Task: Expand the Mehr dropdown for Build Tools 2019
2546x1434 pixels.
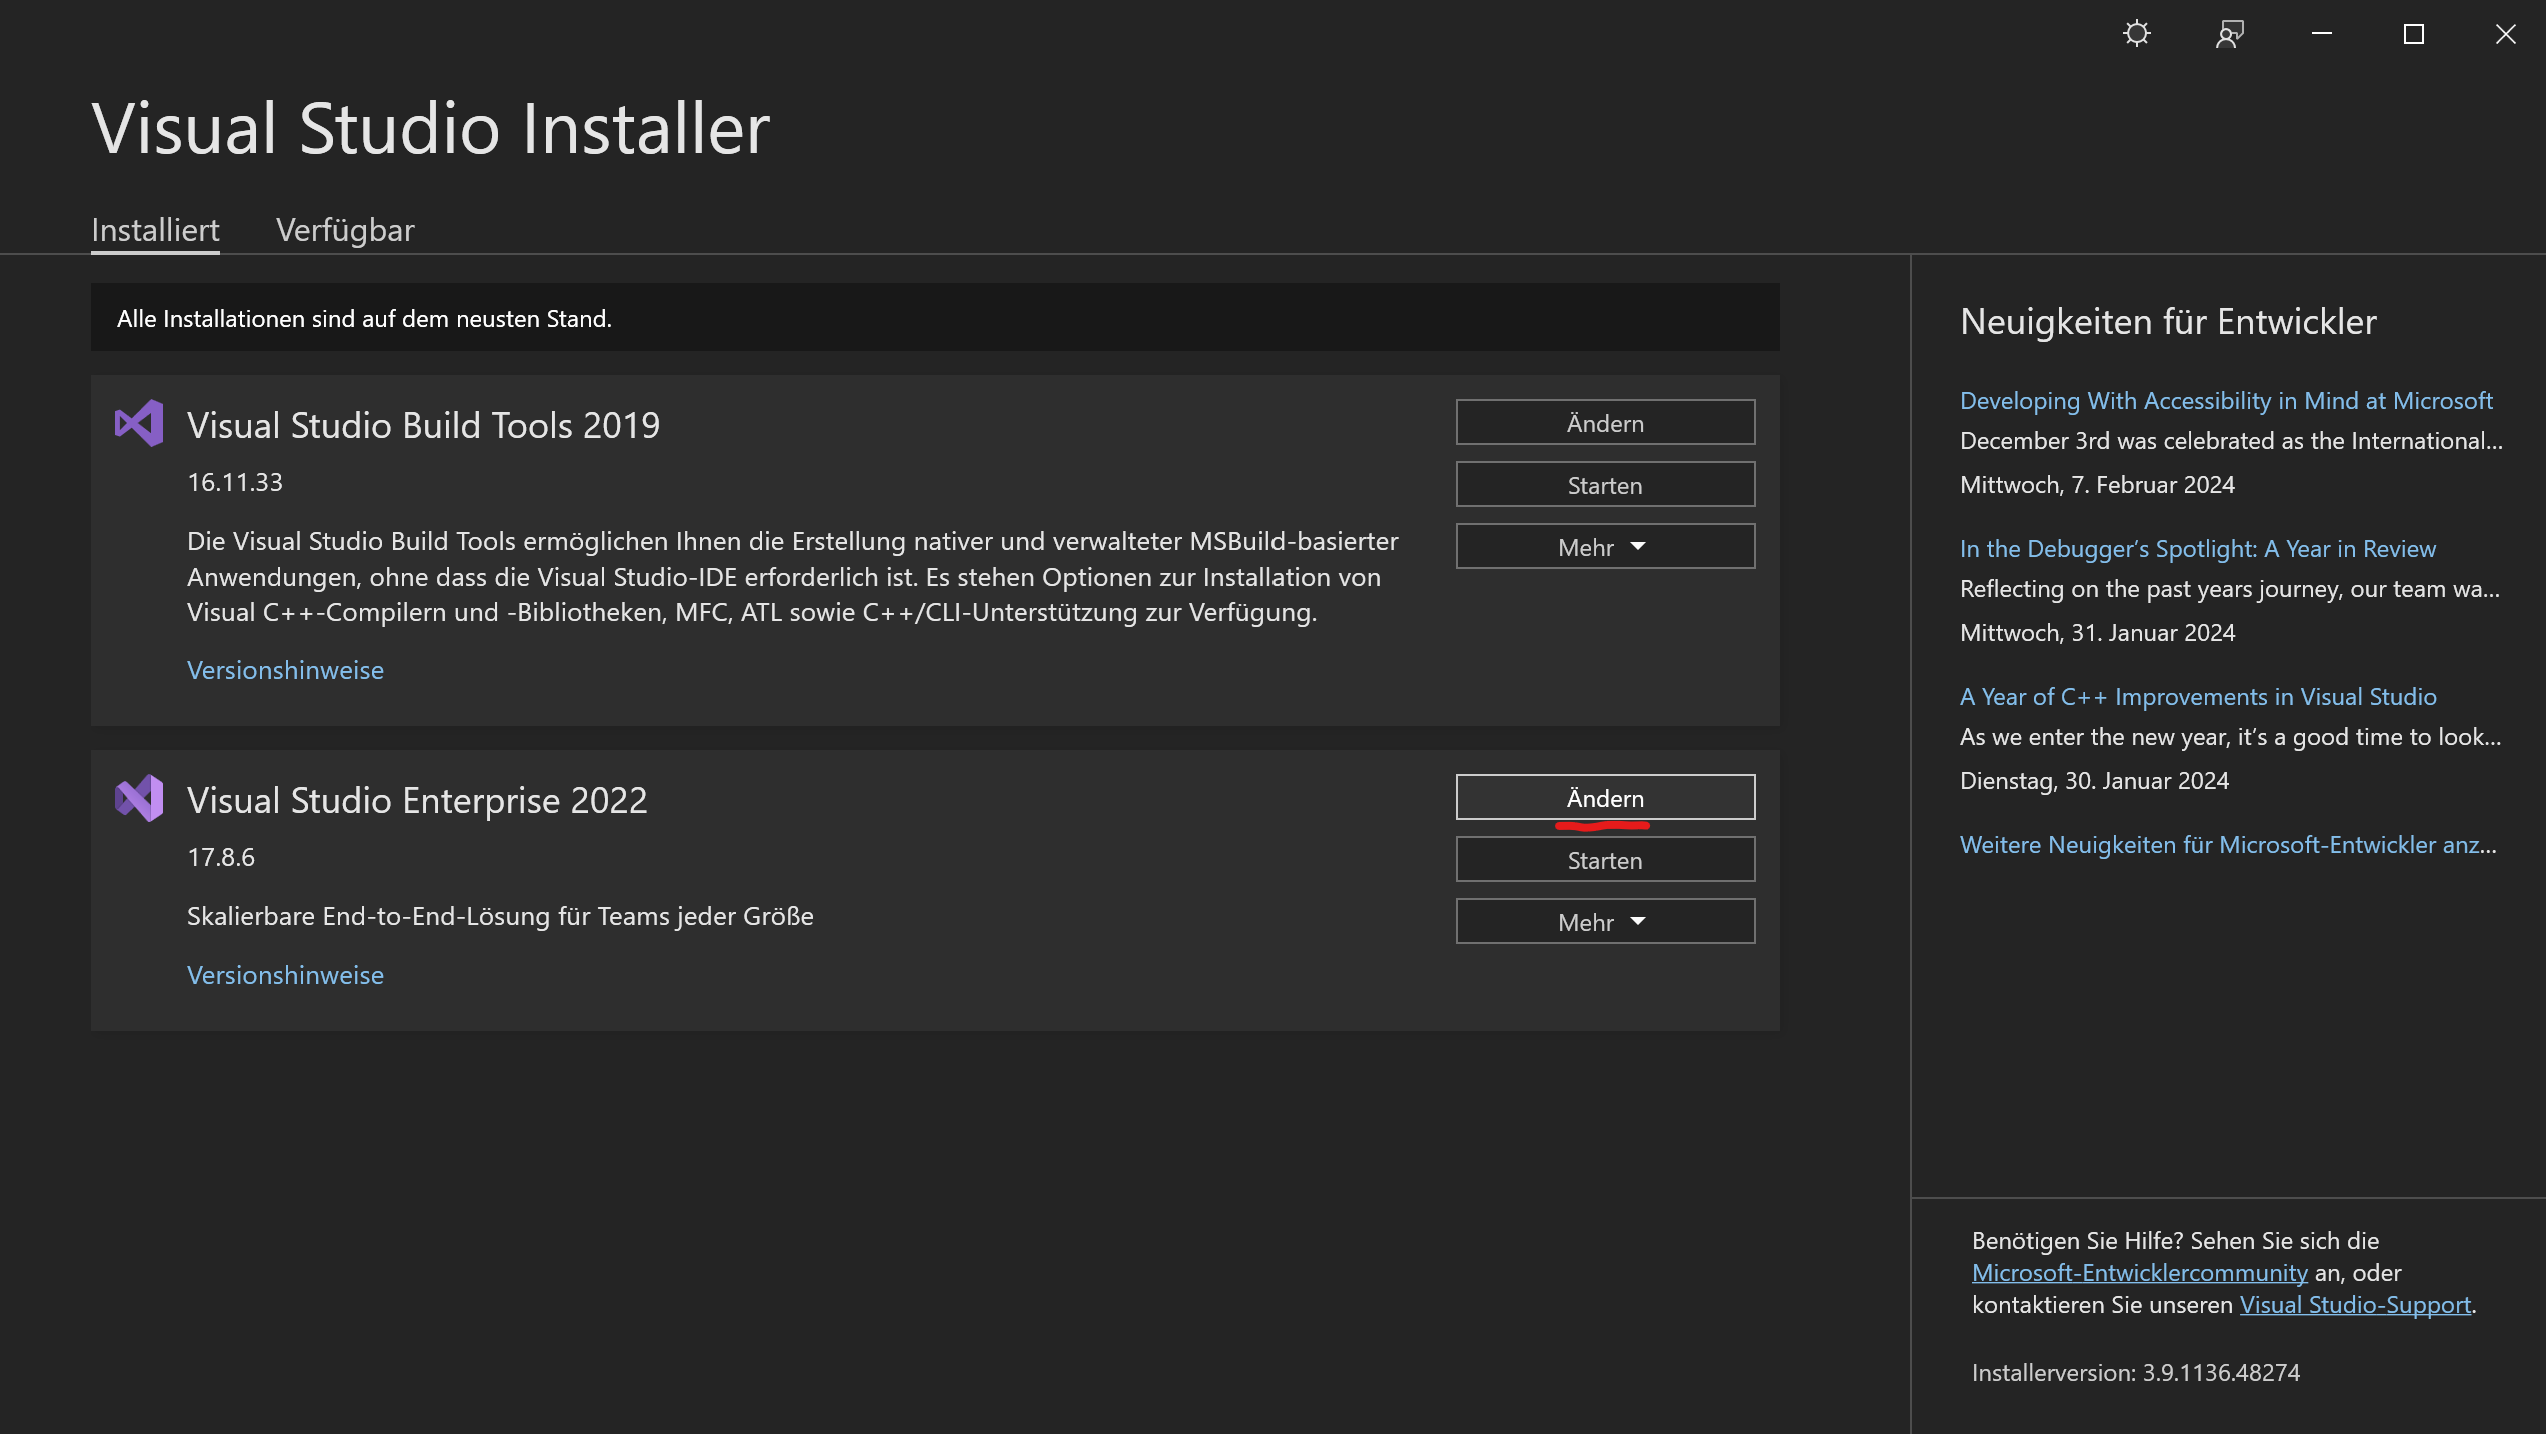Action: tap(1605, 547)
